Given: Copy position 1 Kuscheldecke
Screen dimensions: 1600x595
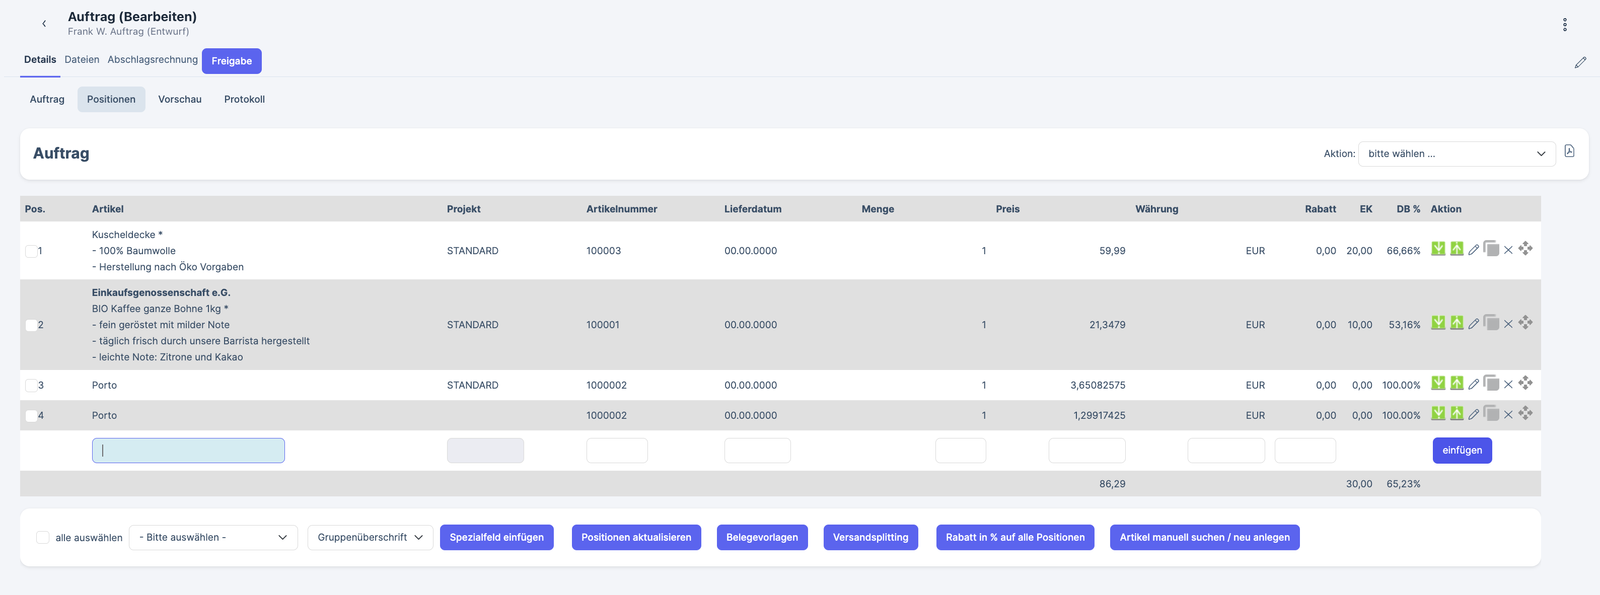Looking at the screenshot, I should [x=1491, y=249].
